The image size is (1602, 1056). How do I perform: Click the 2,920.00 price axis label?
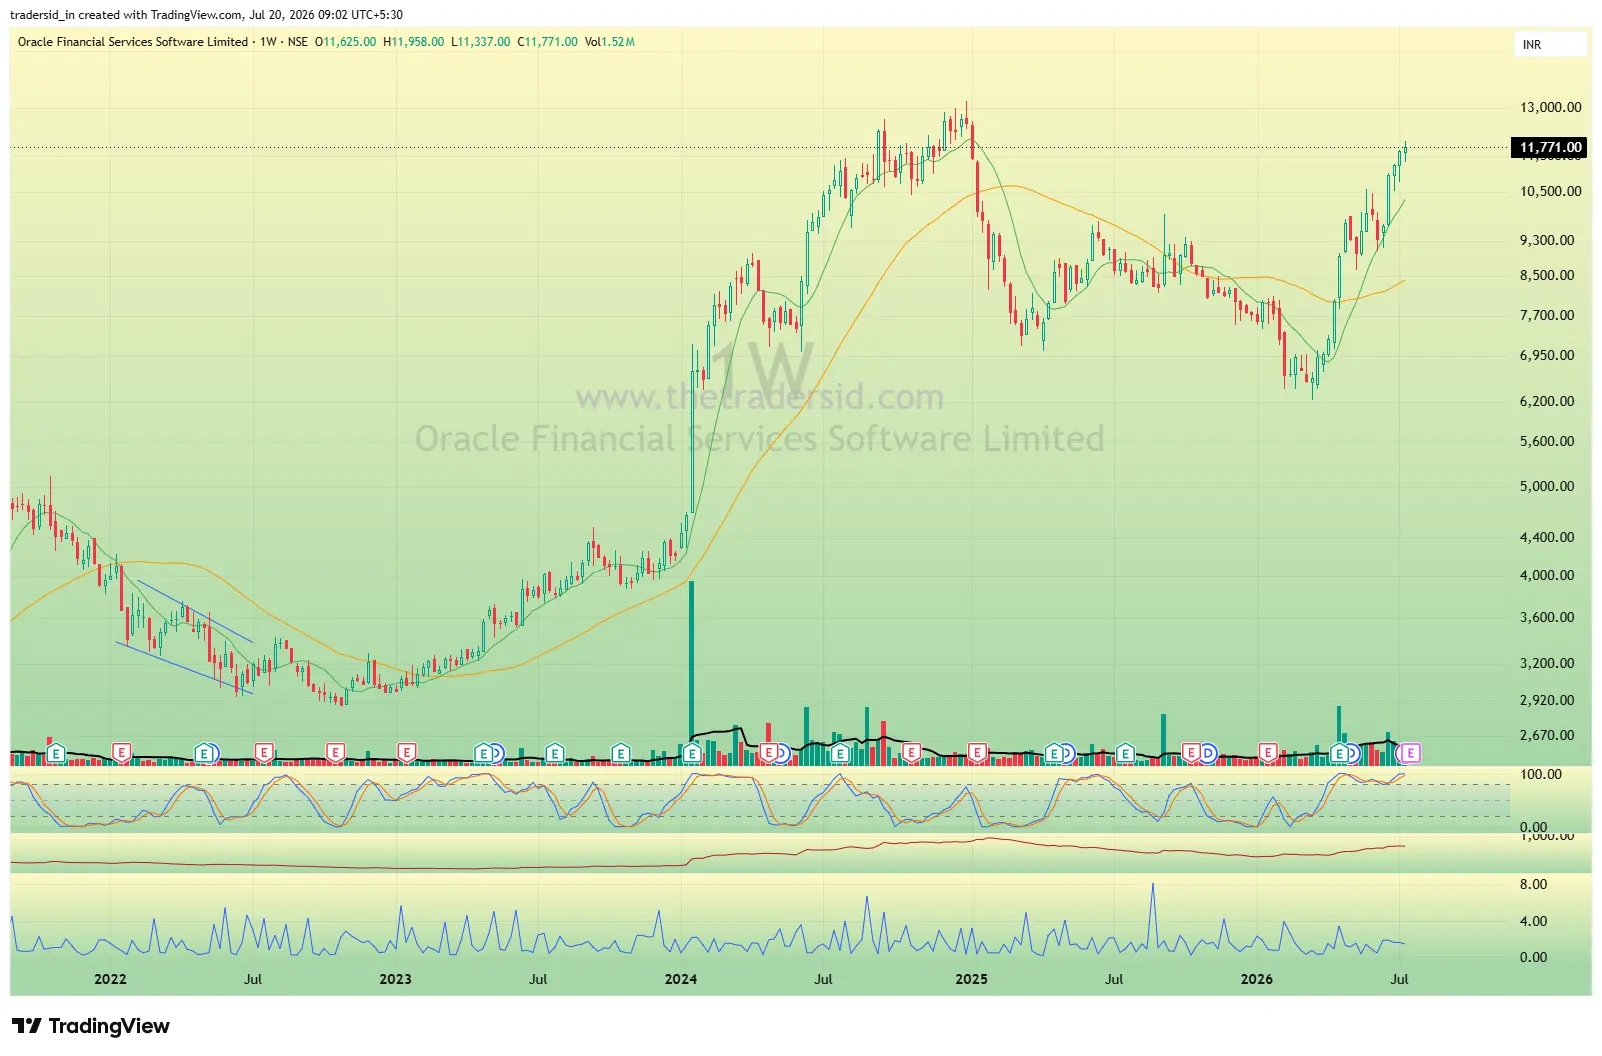pyautogui.click(x=1547, y=700)
